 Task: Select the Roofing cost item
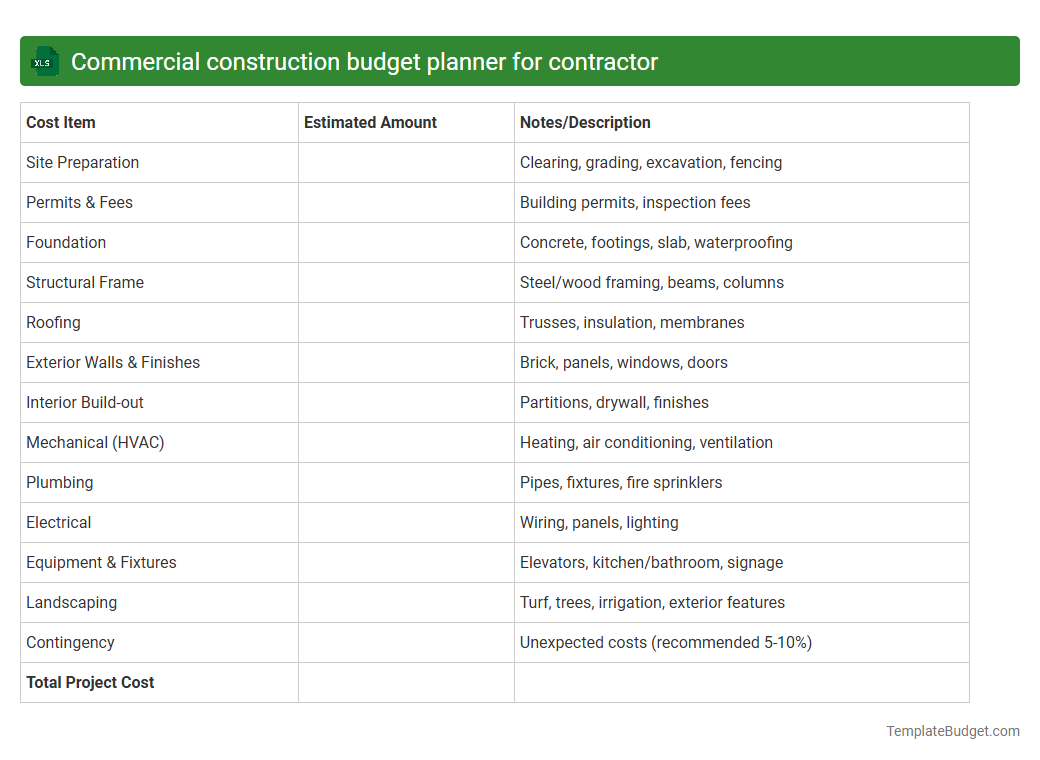click(53, 322)
